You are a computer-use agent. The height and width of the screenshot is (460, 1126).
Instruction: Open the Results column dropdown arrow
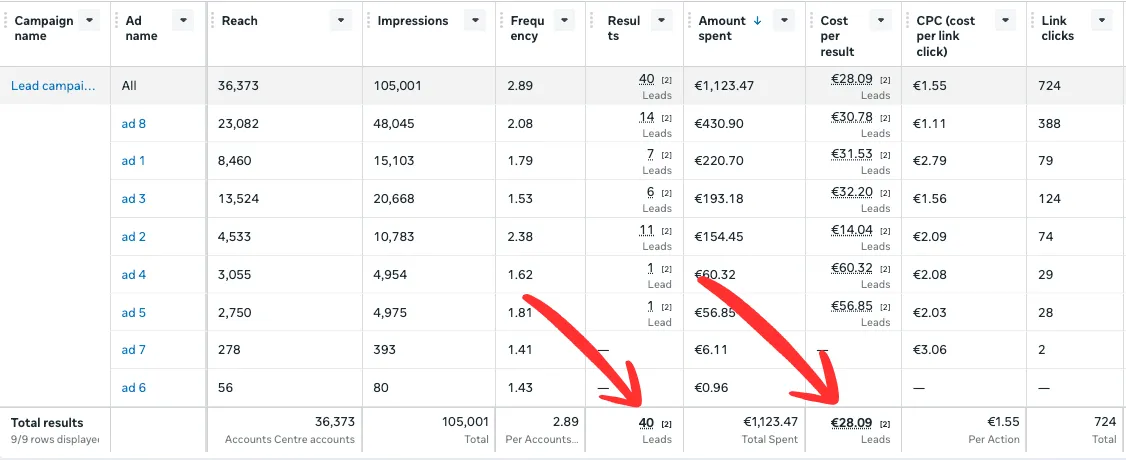coord(663,21)
